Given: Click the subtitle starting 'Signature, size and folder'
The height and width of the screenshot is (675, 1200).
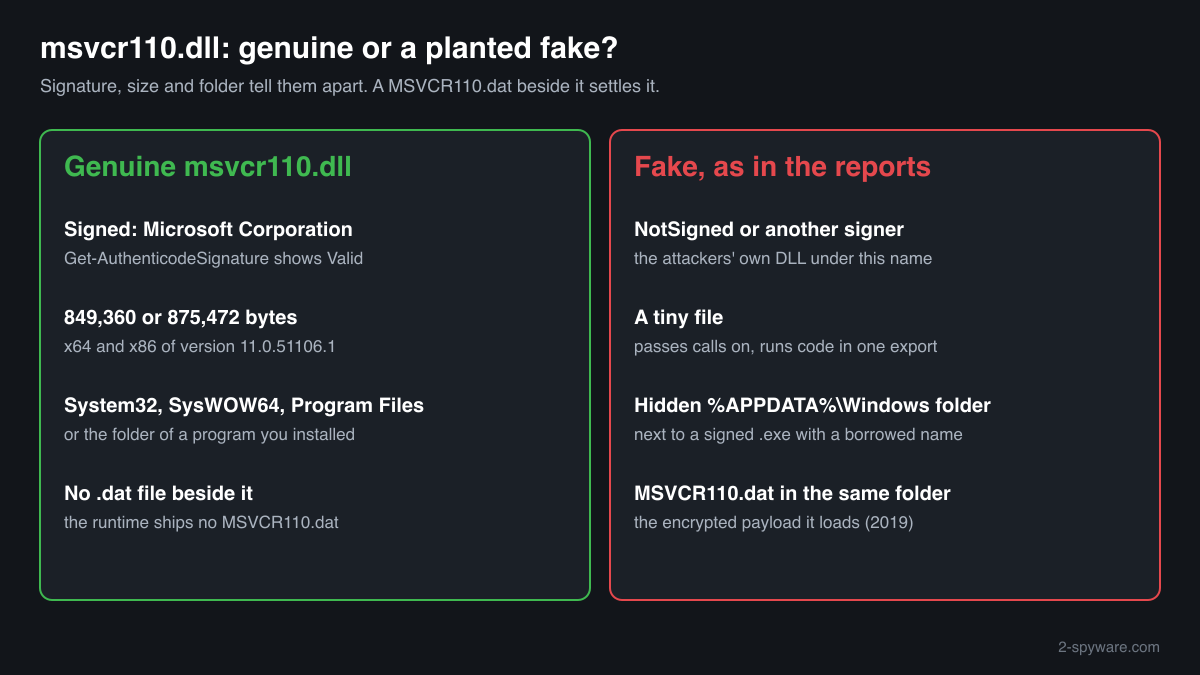Looking at the screenshot, I should pyautogui.click(x=349, y=86).
